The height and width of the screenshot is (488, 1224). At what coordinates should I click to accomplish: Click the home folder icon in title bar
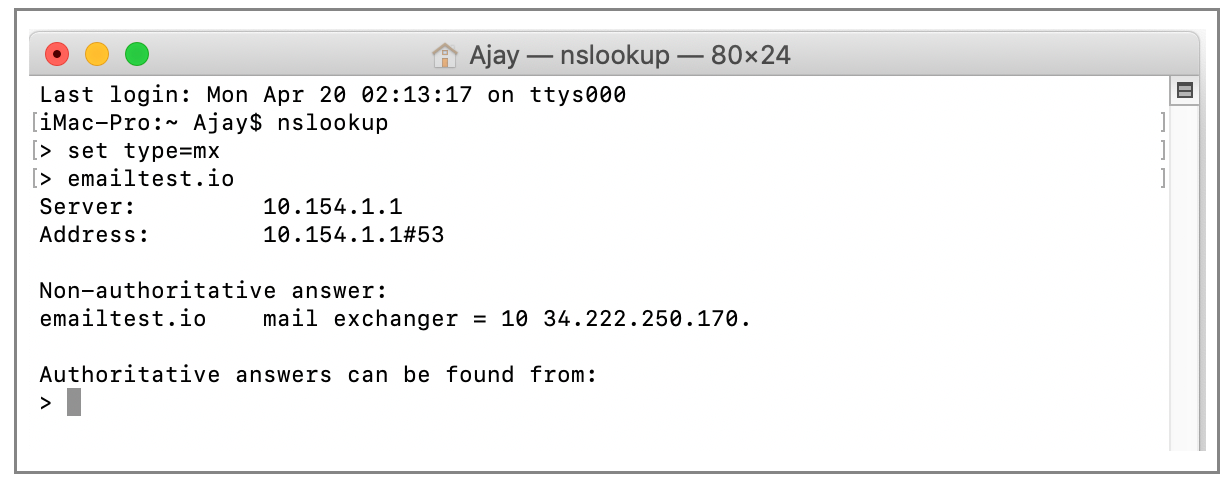444,54
